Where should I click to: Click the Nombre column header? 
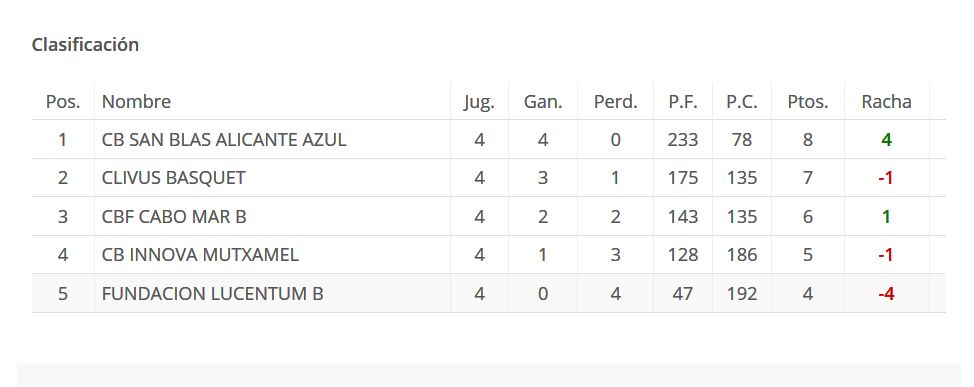click(136, 101)
